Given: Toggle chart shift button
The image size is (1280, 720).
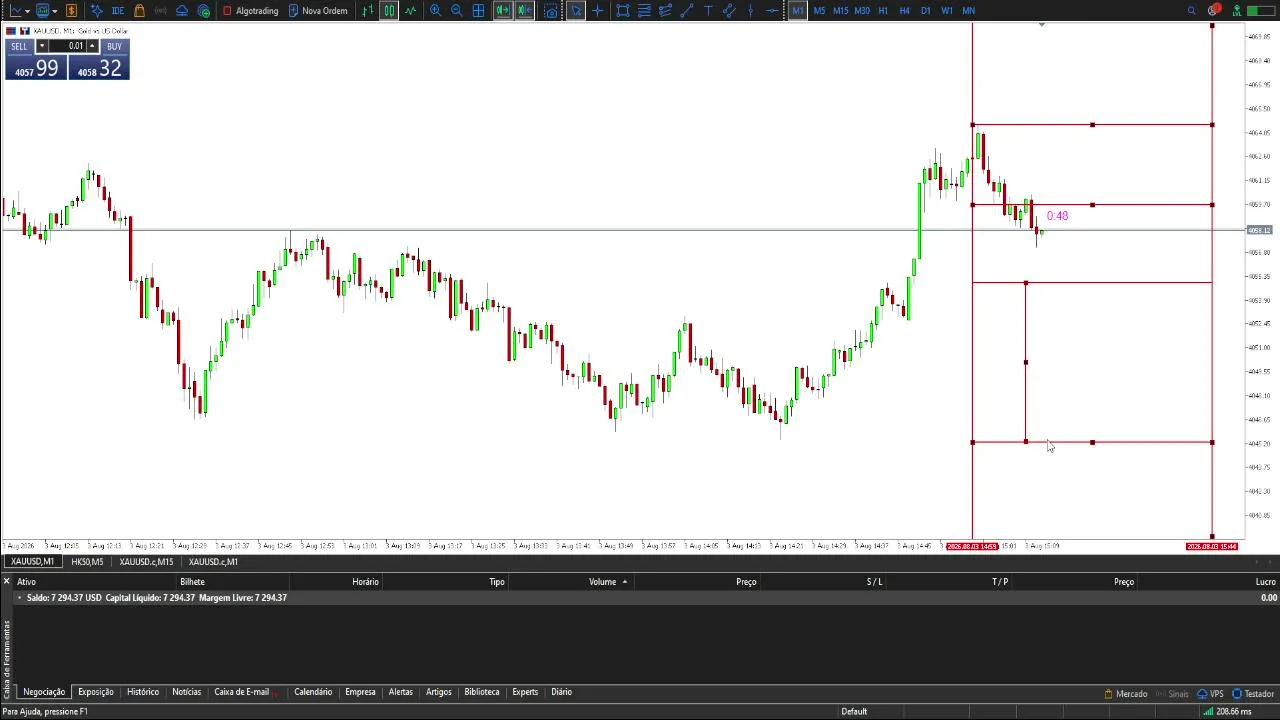Looking at the screenshot, I should (x=524, y=10).
